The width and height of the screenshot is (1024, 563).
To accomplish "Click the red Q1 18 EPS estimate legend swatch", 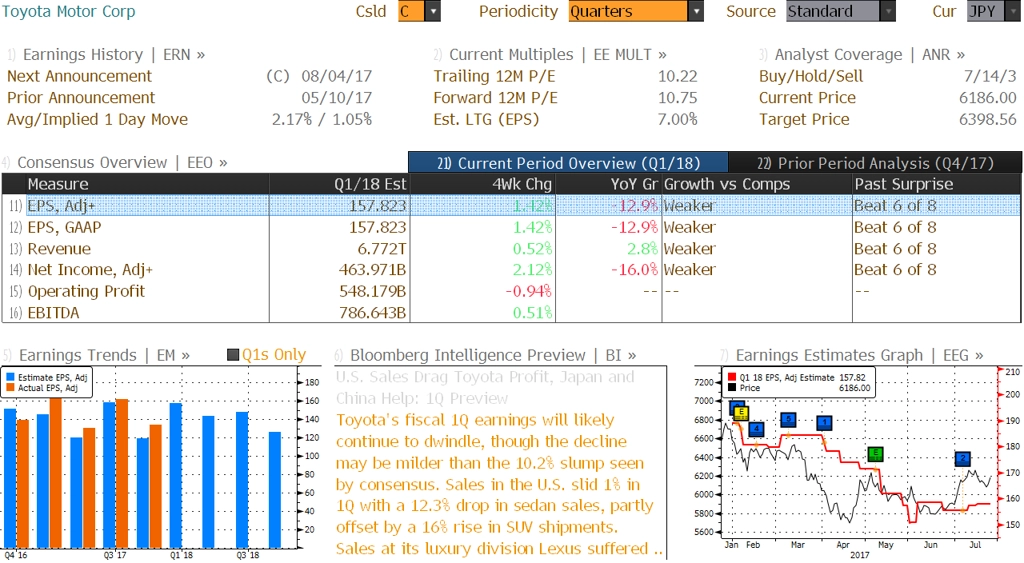I will coord(731,378).
